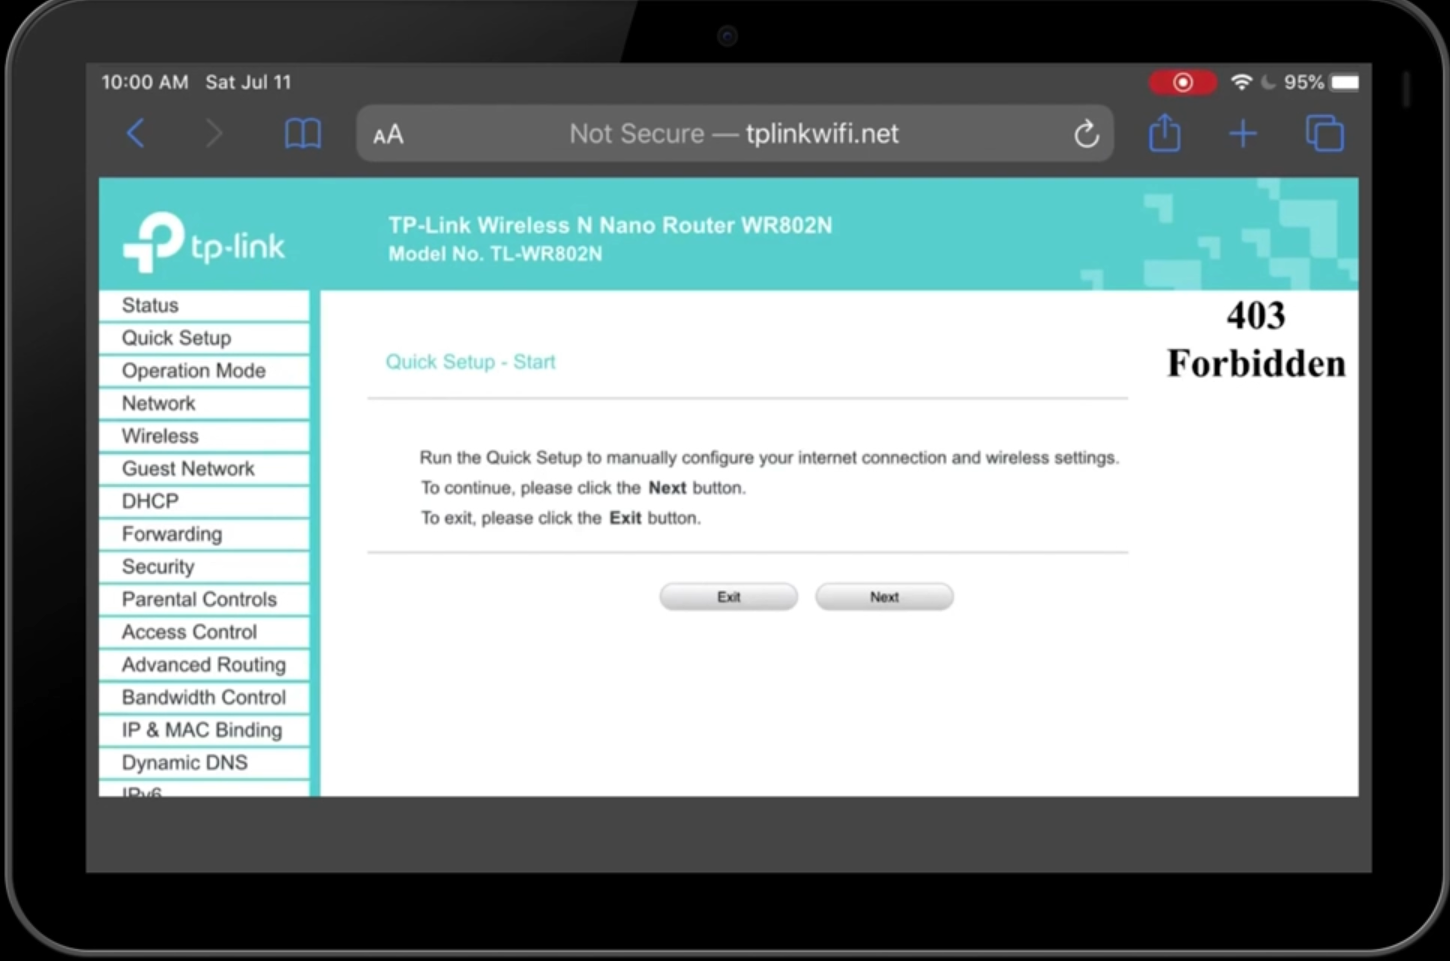The width and height of the screenshot is (1450, 961).
Task: Expand the Wireless menu section
Action: (x=160, y=436)
